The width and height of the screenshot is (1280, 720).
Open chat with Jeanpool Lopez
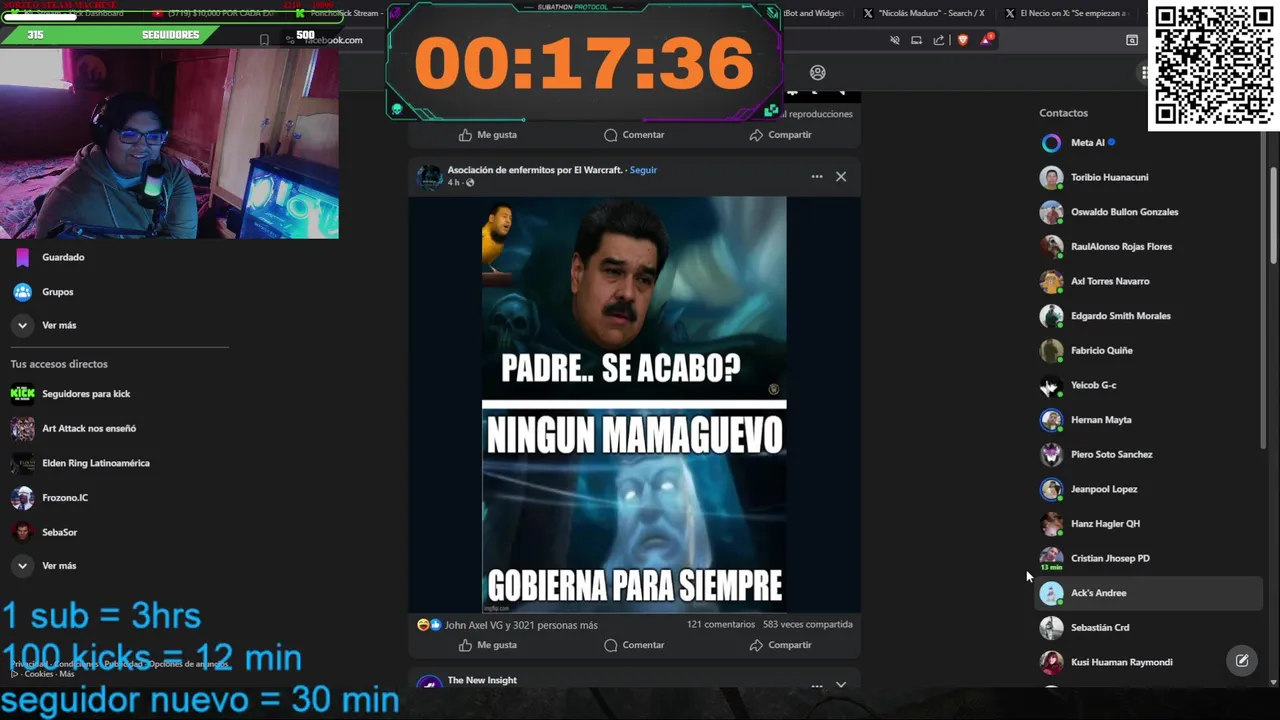pos(1150,489)
